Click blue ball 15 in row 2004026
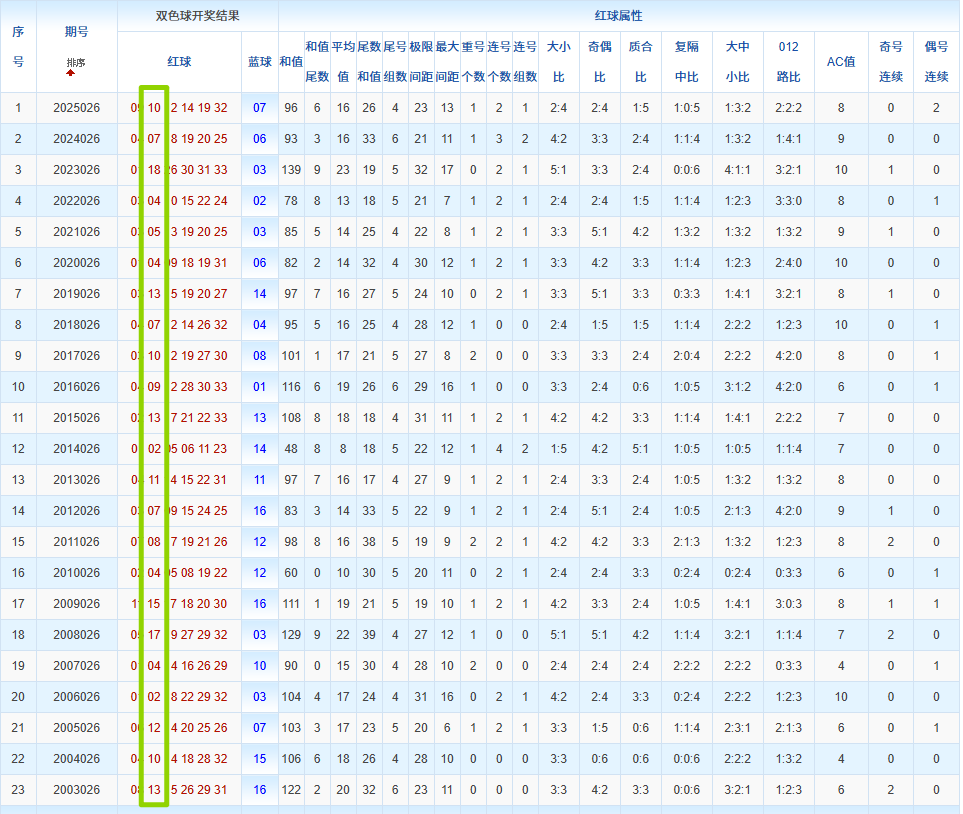The width and height of the screenshot is (963, 814). [x=260, y=759]
